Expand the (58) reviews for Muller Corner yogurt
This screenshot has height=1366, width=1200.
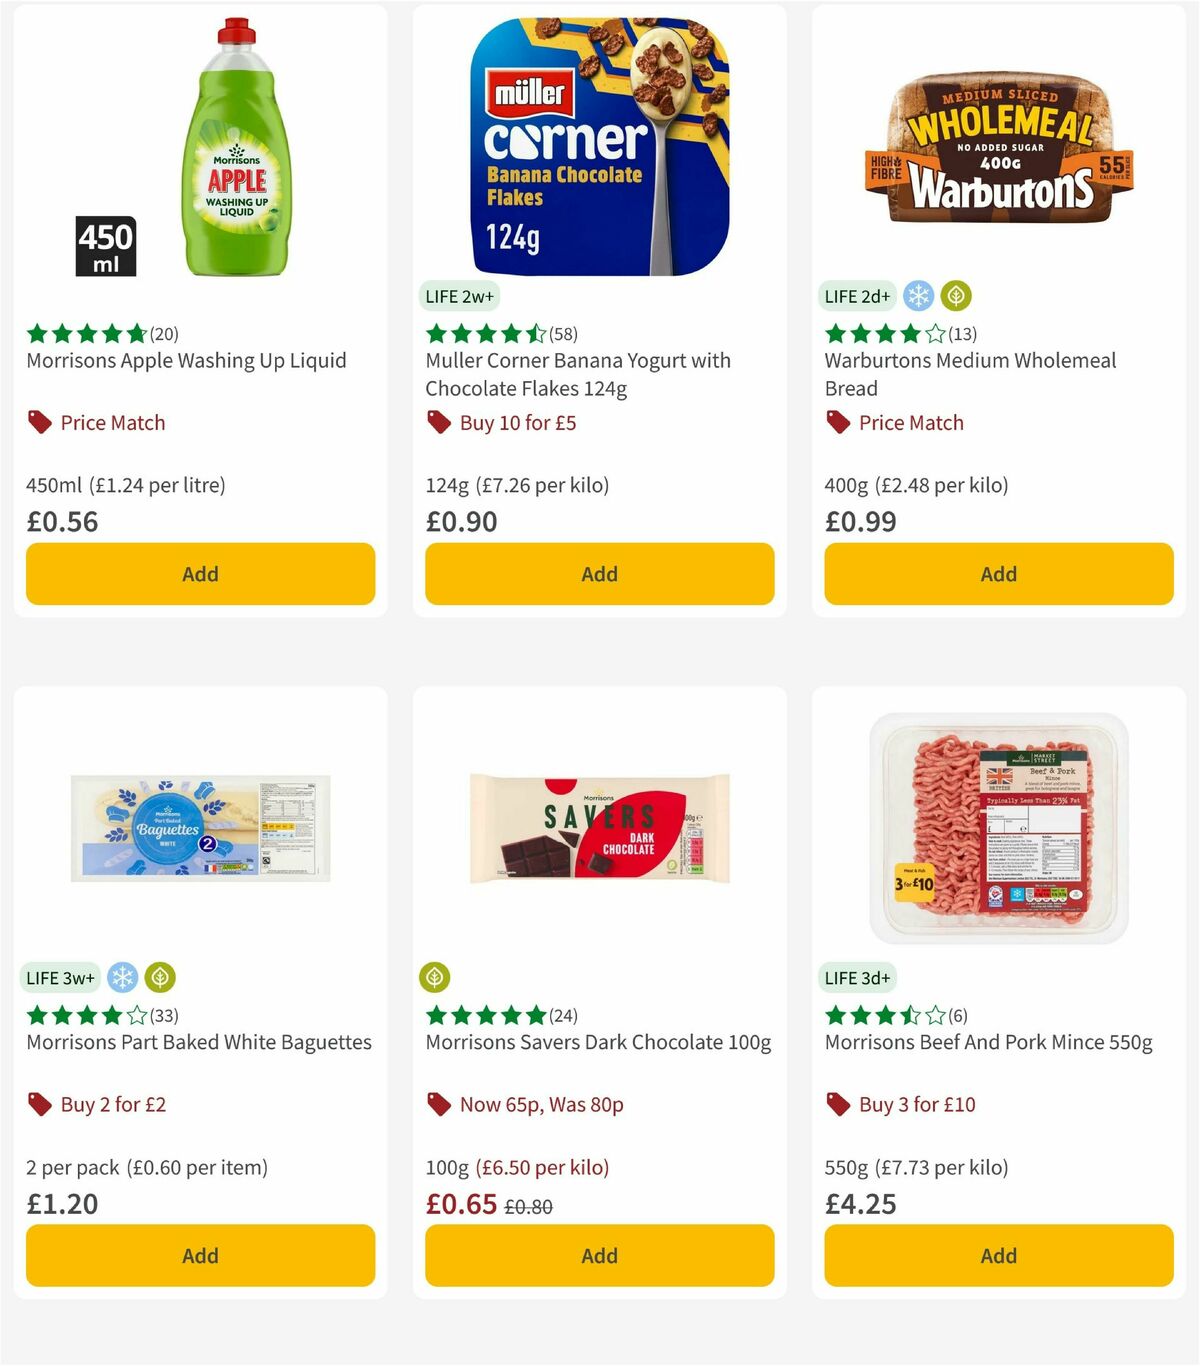click(563, 335)
